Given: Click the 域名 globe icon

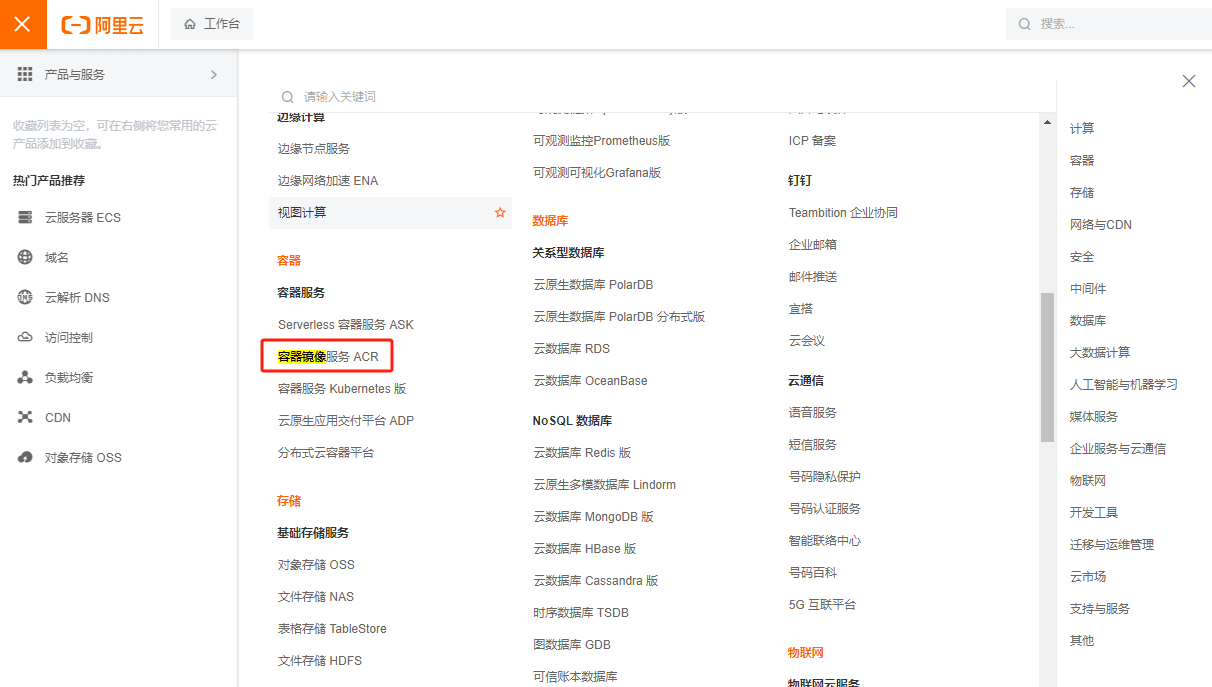Looking at the screenshot, I should [25, 257].
